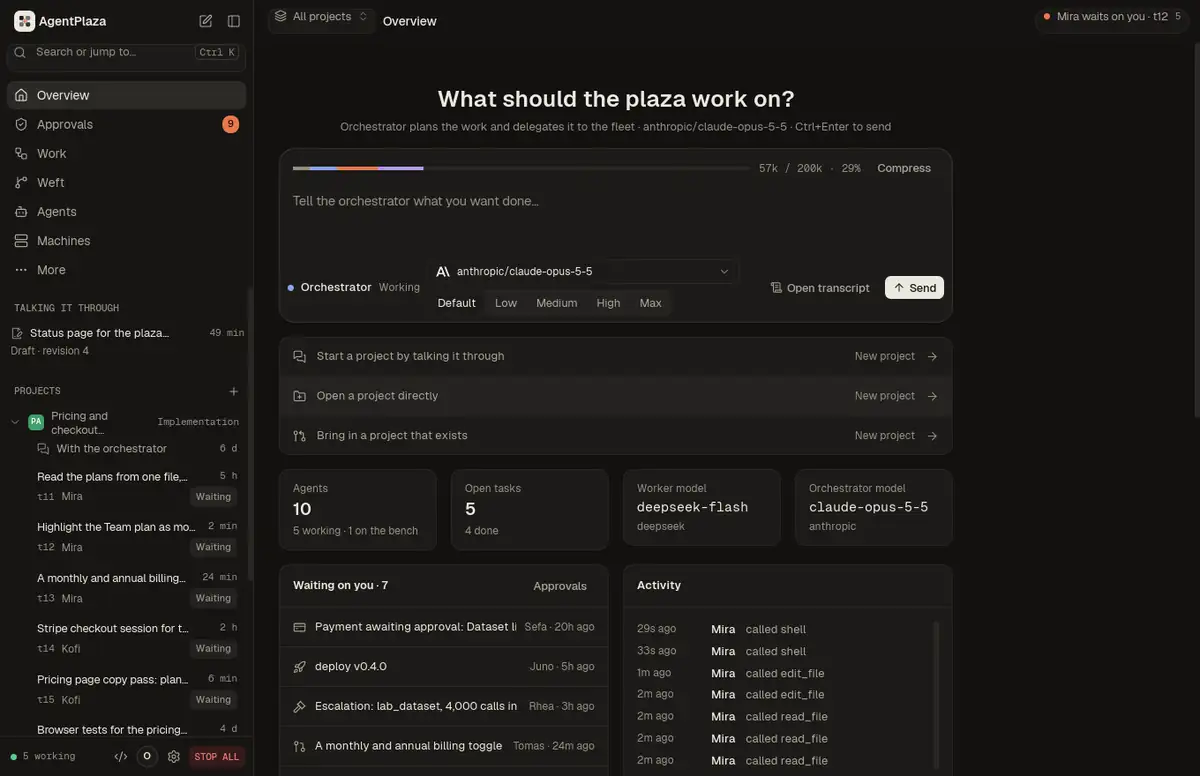Viewport: 1200px width, 776px height.
Task: Open Stripe checkout session task
Action: click(137, 638)
